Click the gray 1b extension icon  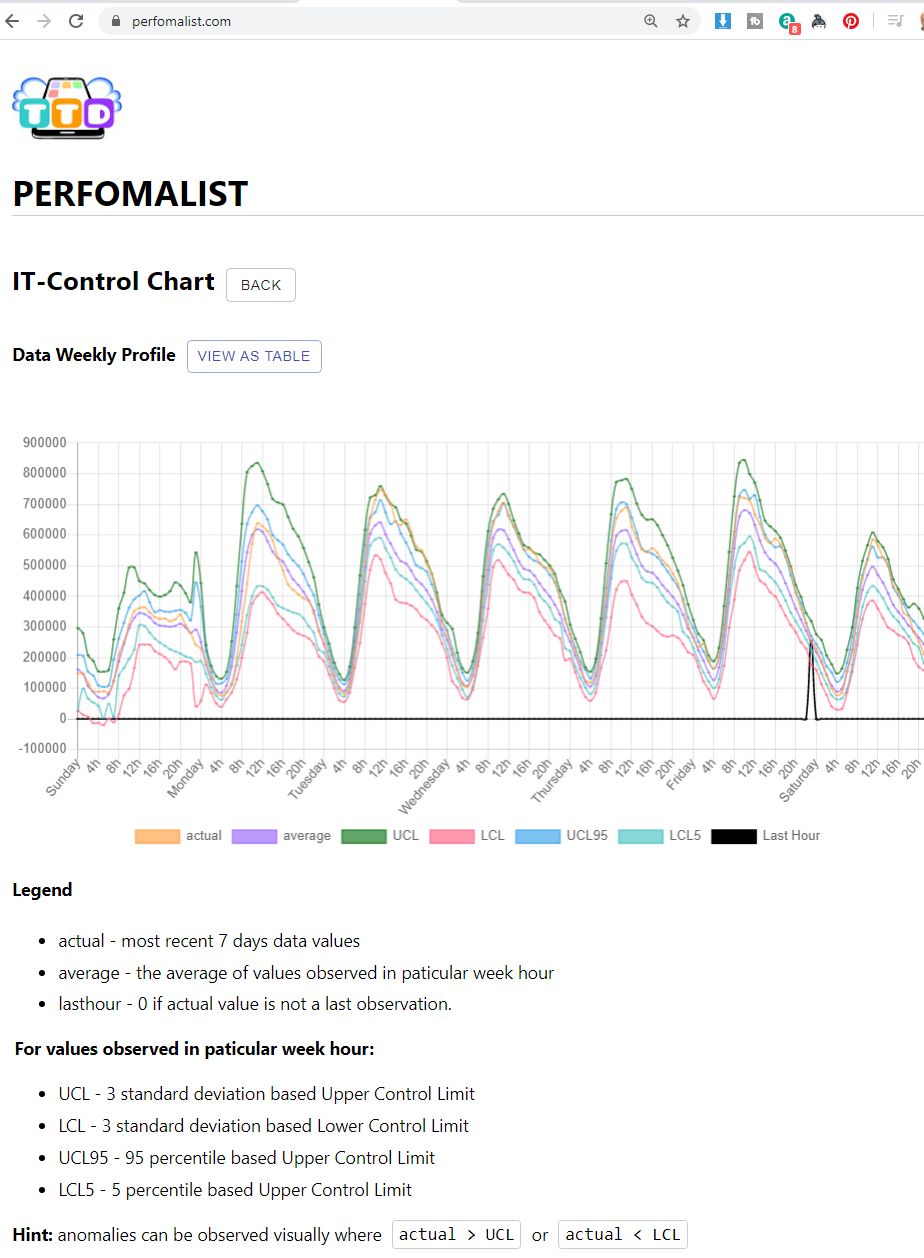(x=755, y=21)
